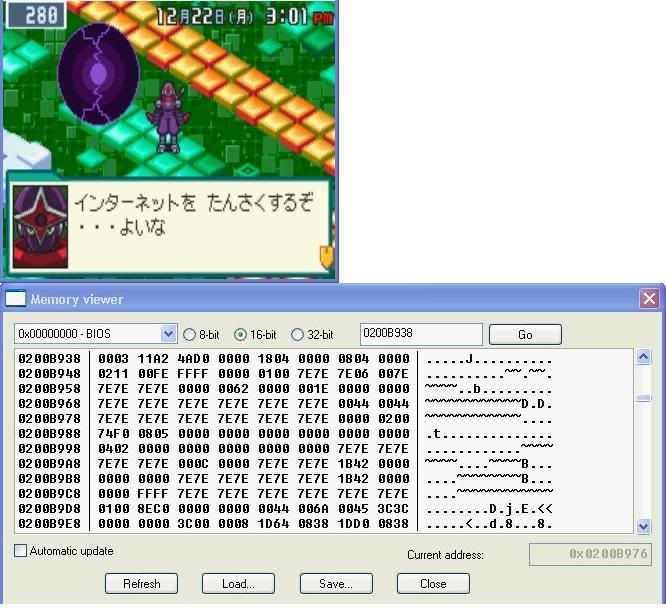Click the Memory viewer title bar icon

[x=16, y=299]
